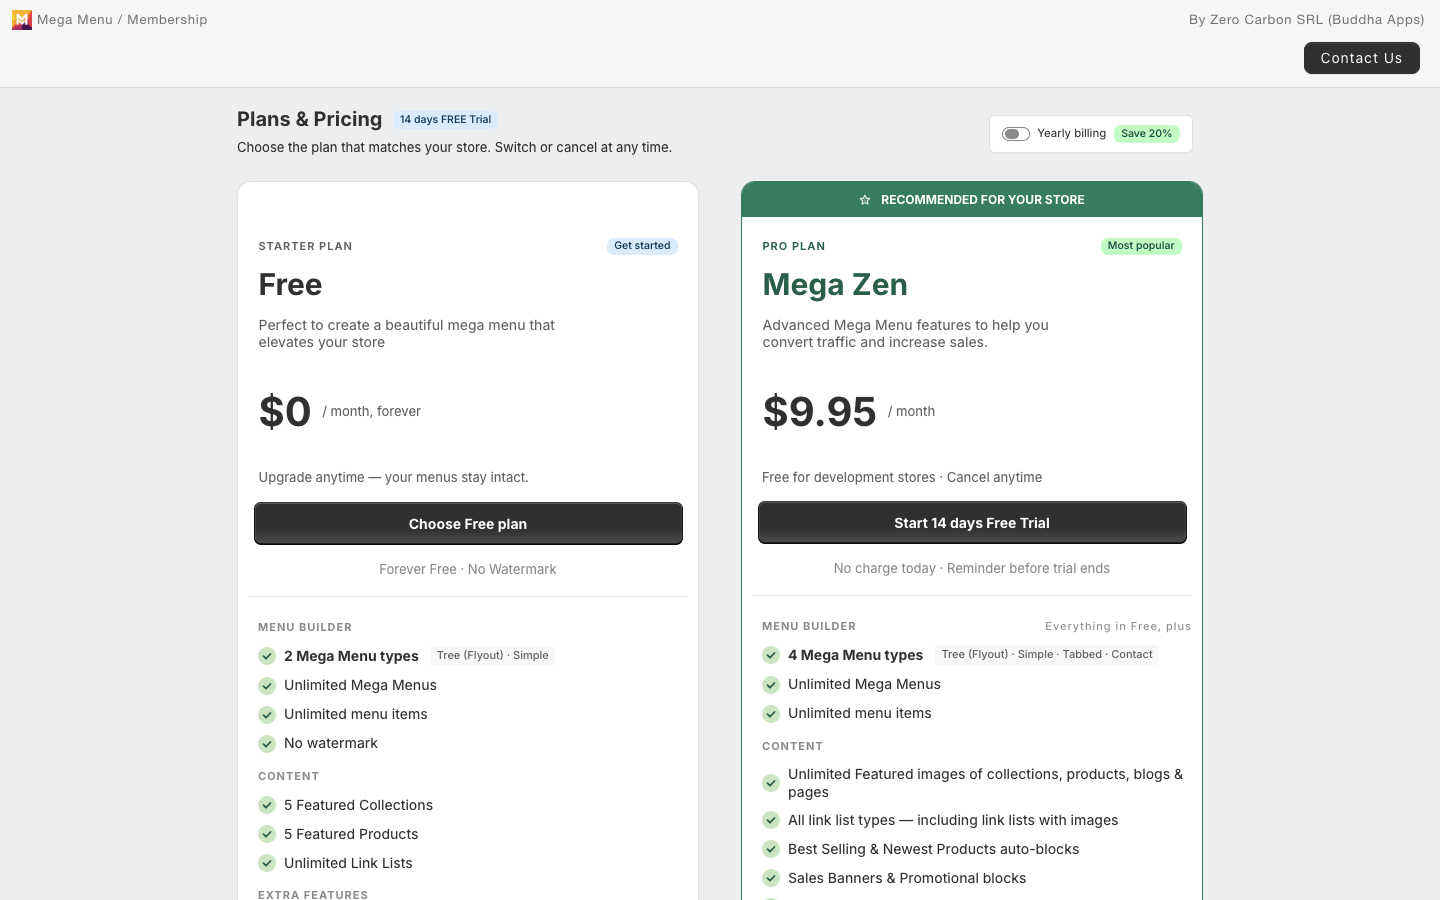Click the Membership breadcrumb text

point(167,20)
